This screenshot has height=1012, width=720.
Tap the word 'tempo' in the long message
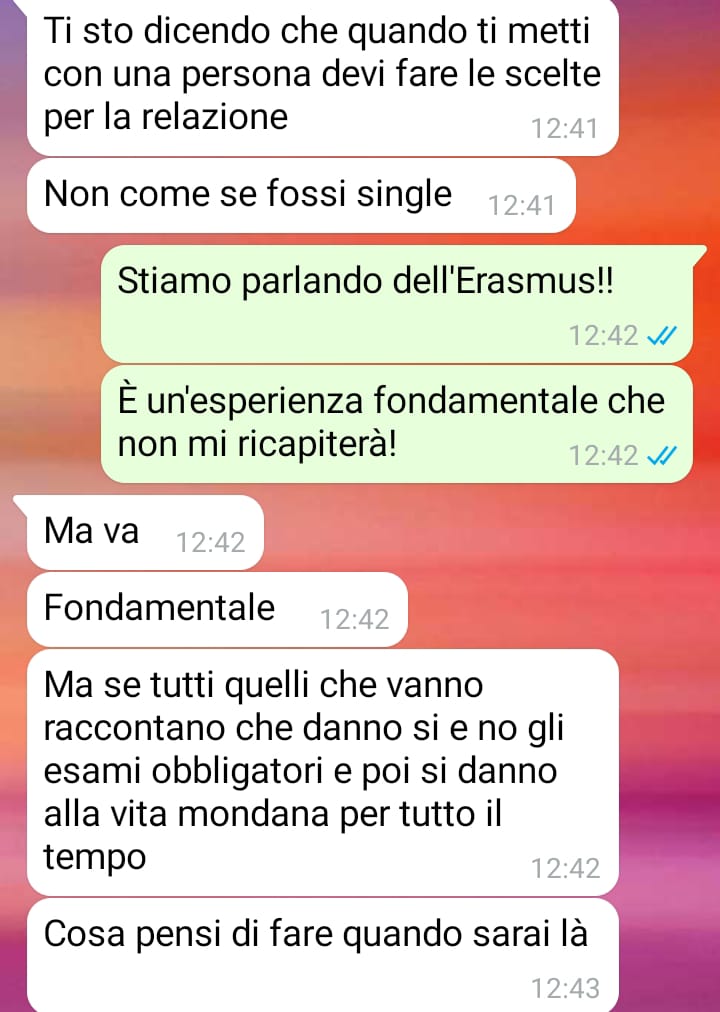point(95,858)
